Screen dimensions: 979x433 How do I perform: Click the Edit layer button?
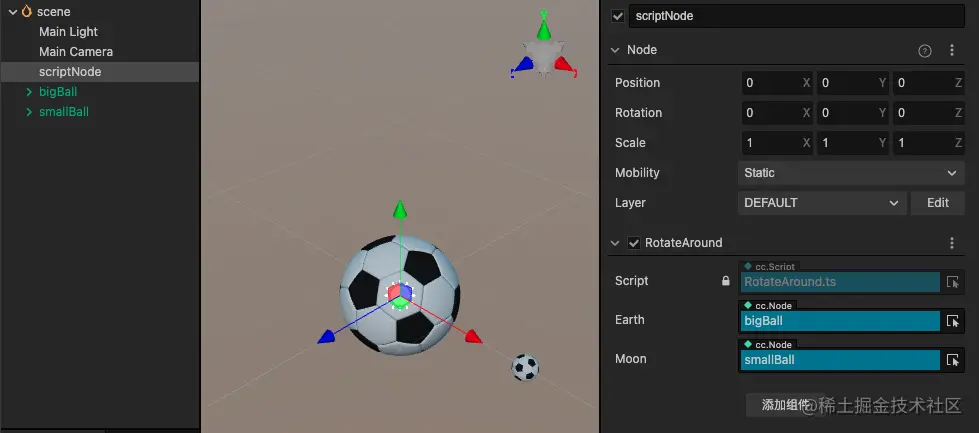coord(938,203)
